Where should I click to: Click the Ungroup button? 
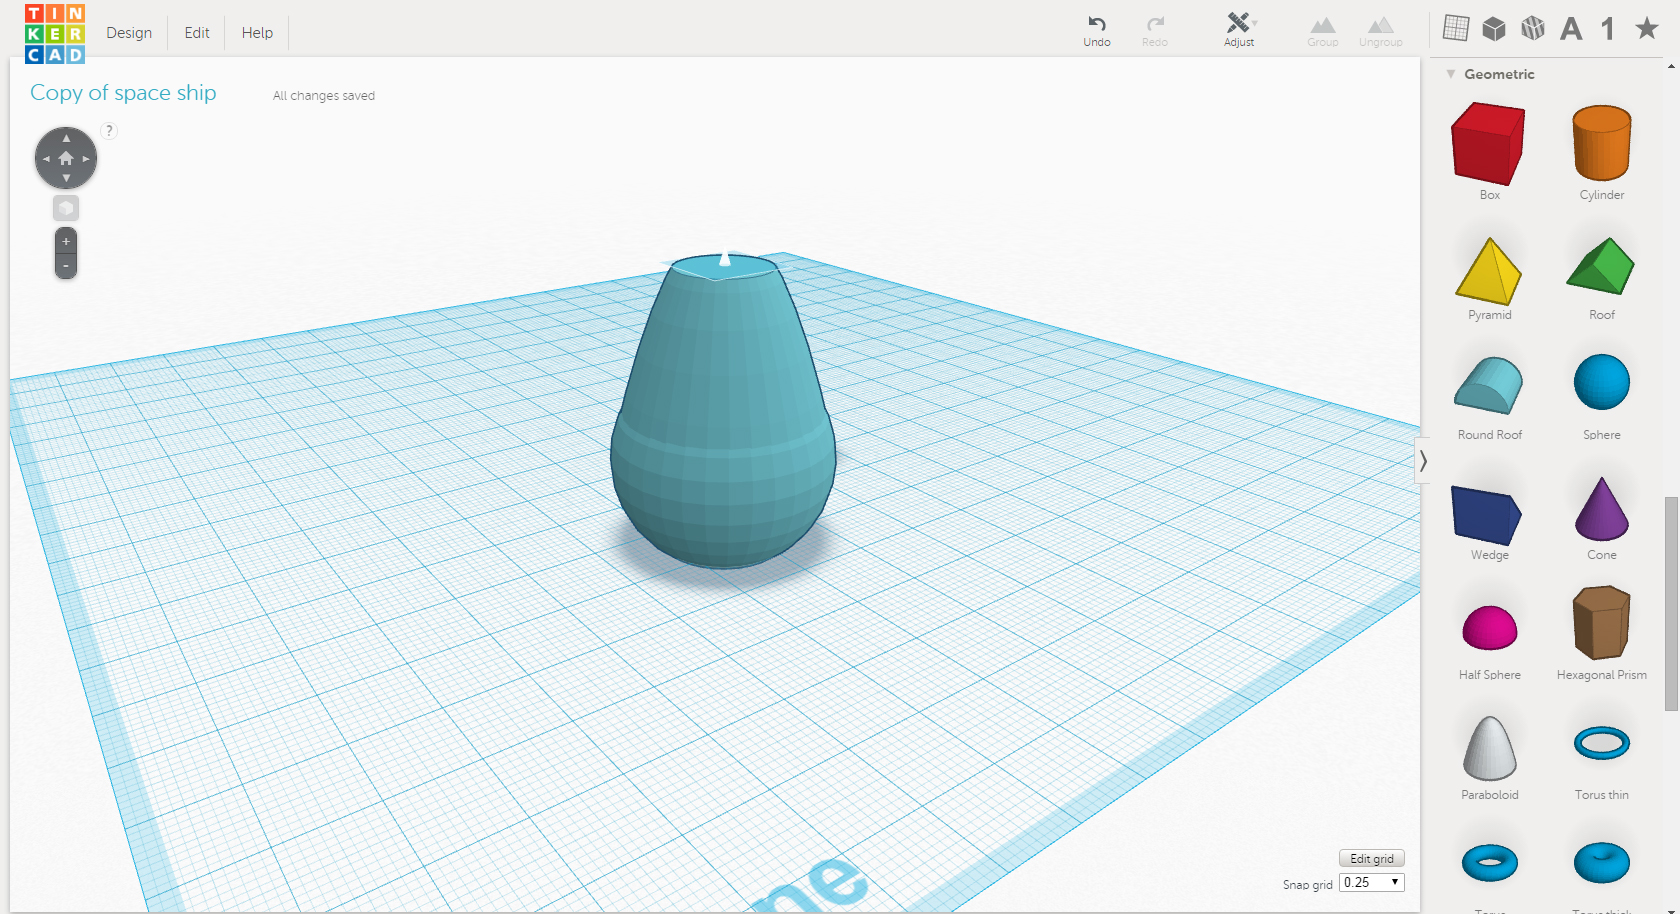coord(1381,31)
